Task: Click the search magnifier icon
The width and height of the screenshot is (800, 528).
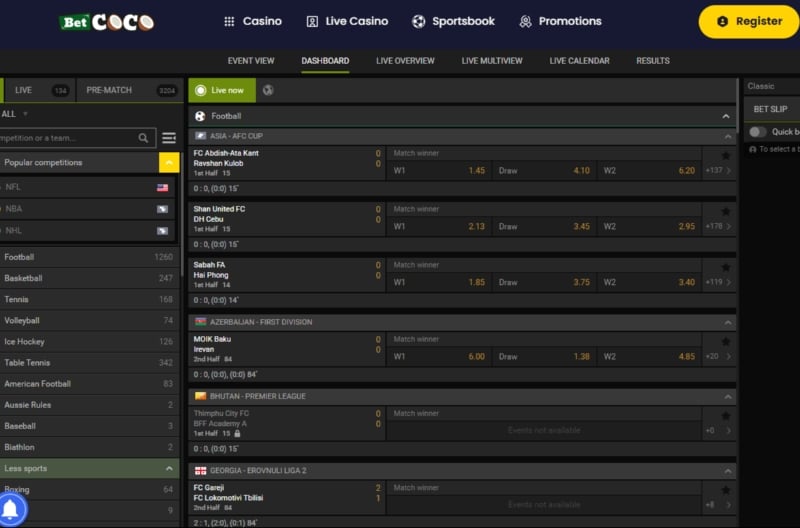Action: point(143,138)
